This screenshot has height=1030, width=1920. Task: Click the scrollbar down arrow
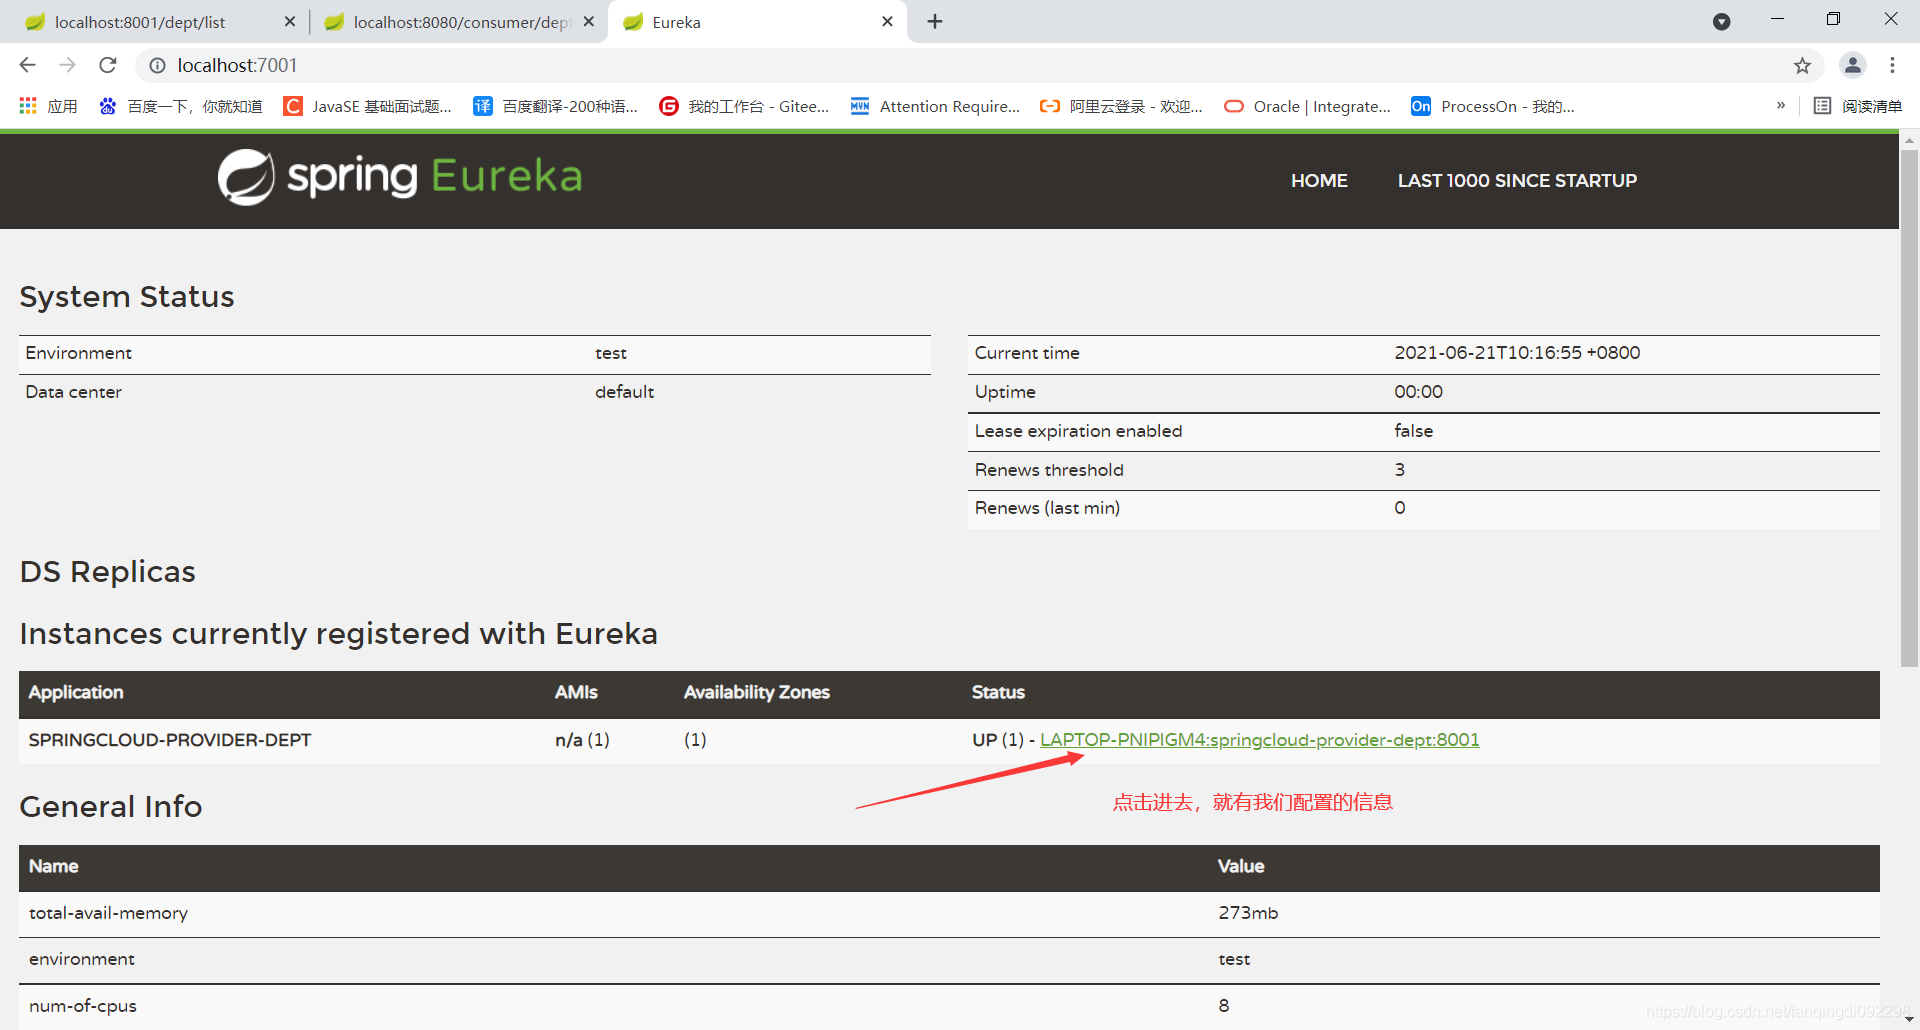(x=1909, y=1019)
